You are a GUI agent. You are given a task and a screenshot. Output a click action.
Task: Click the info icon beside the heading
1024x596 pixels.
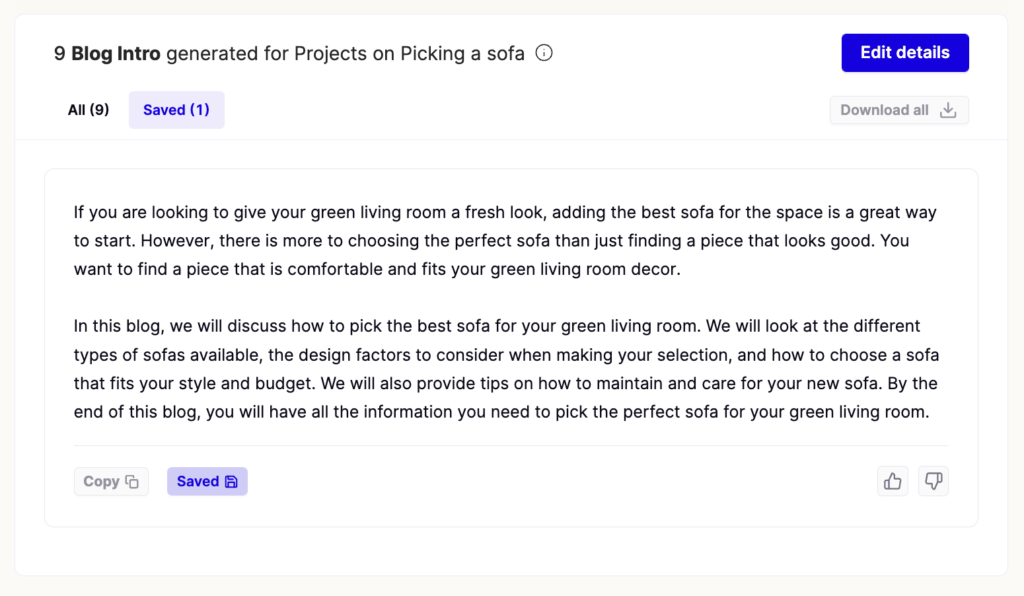pos(544,53)
